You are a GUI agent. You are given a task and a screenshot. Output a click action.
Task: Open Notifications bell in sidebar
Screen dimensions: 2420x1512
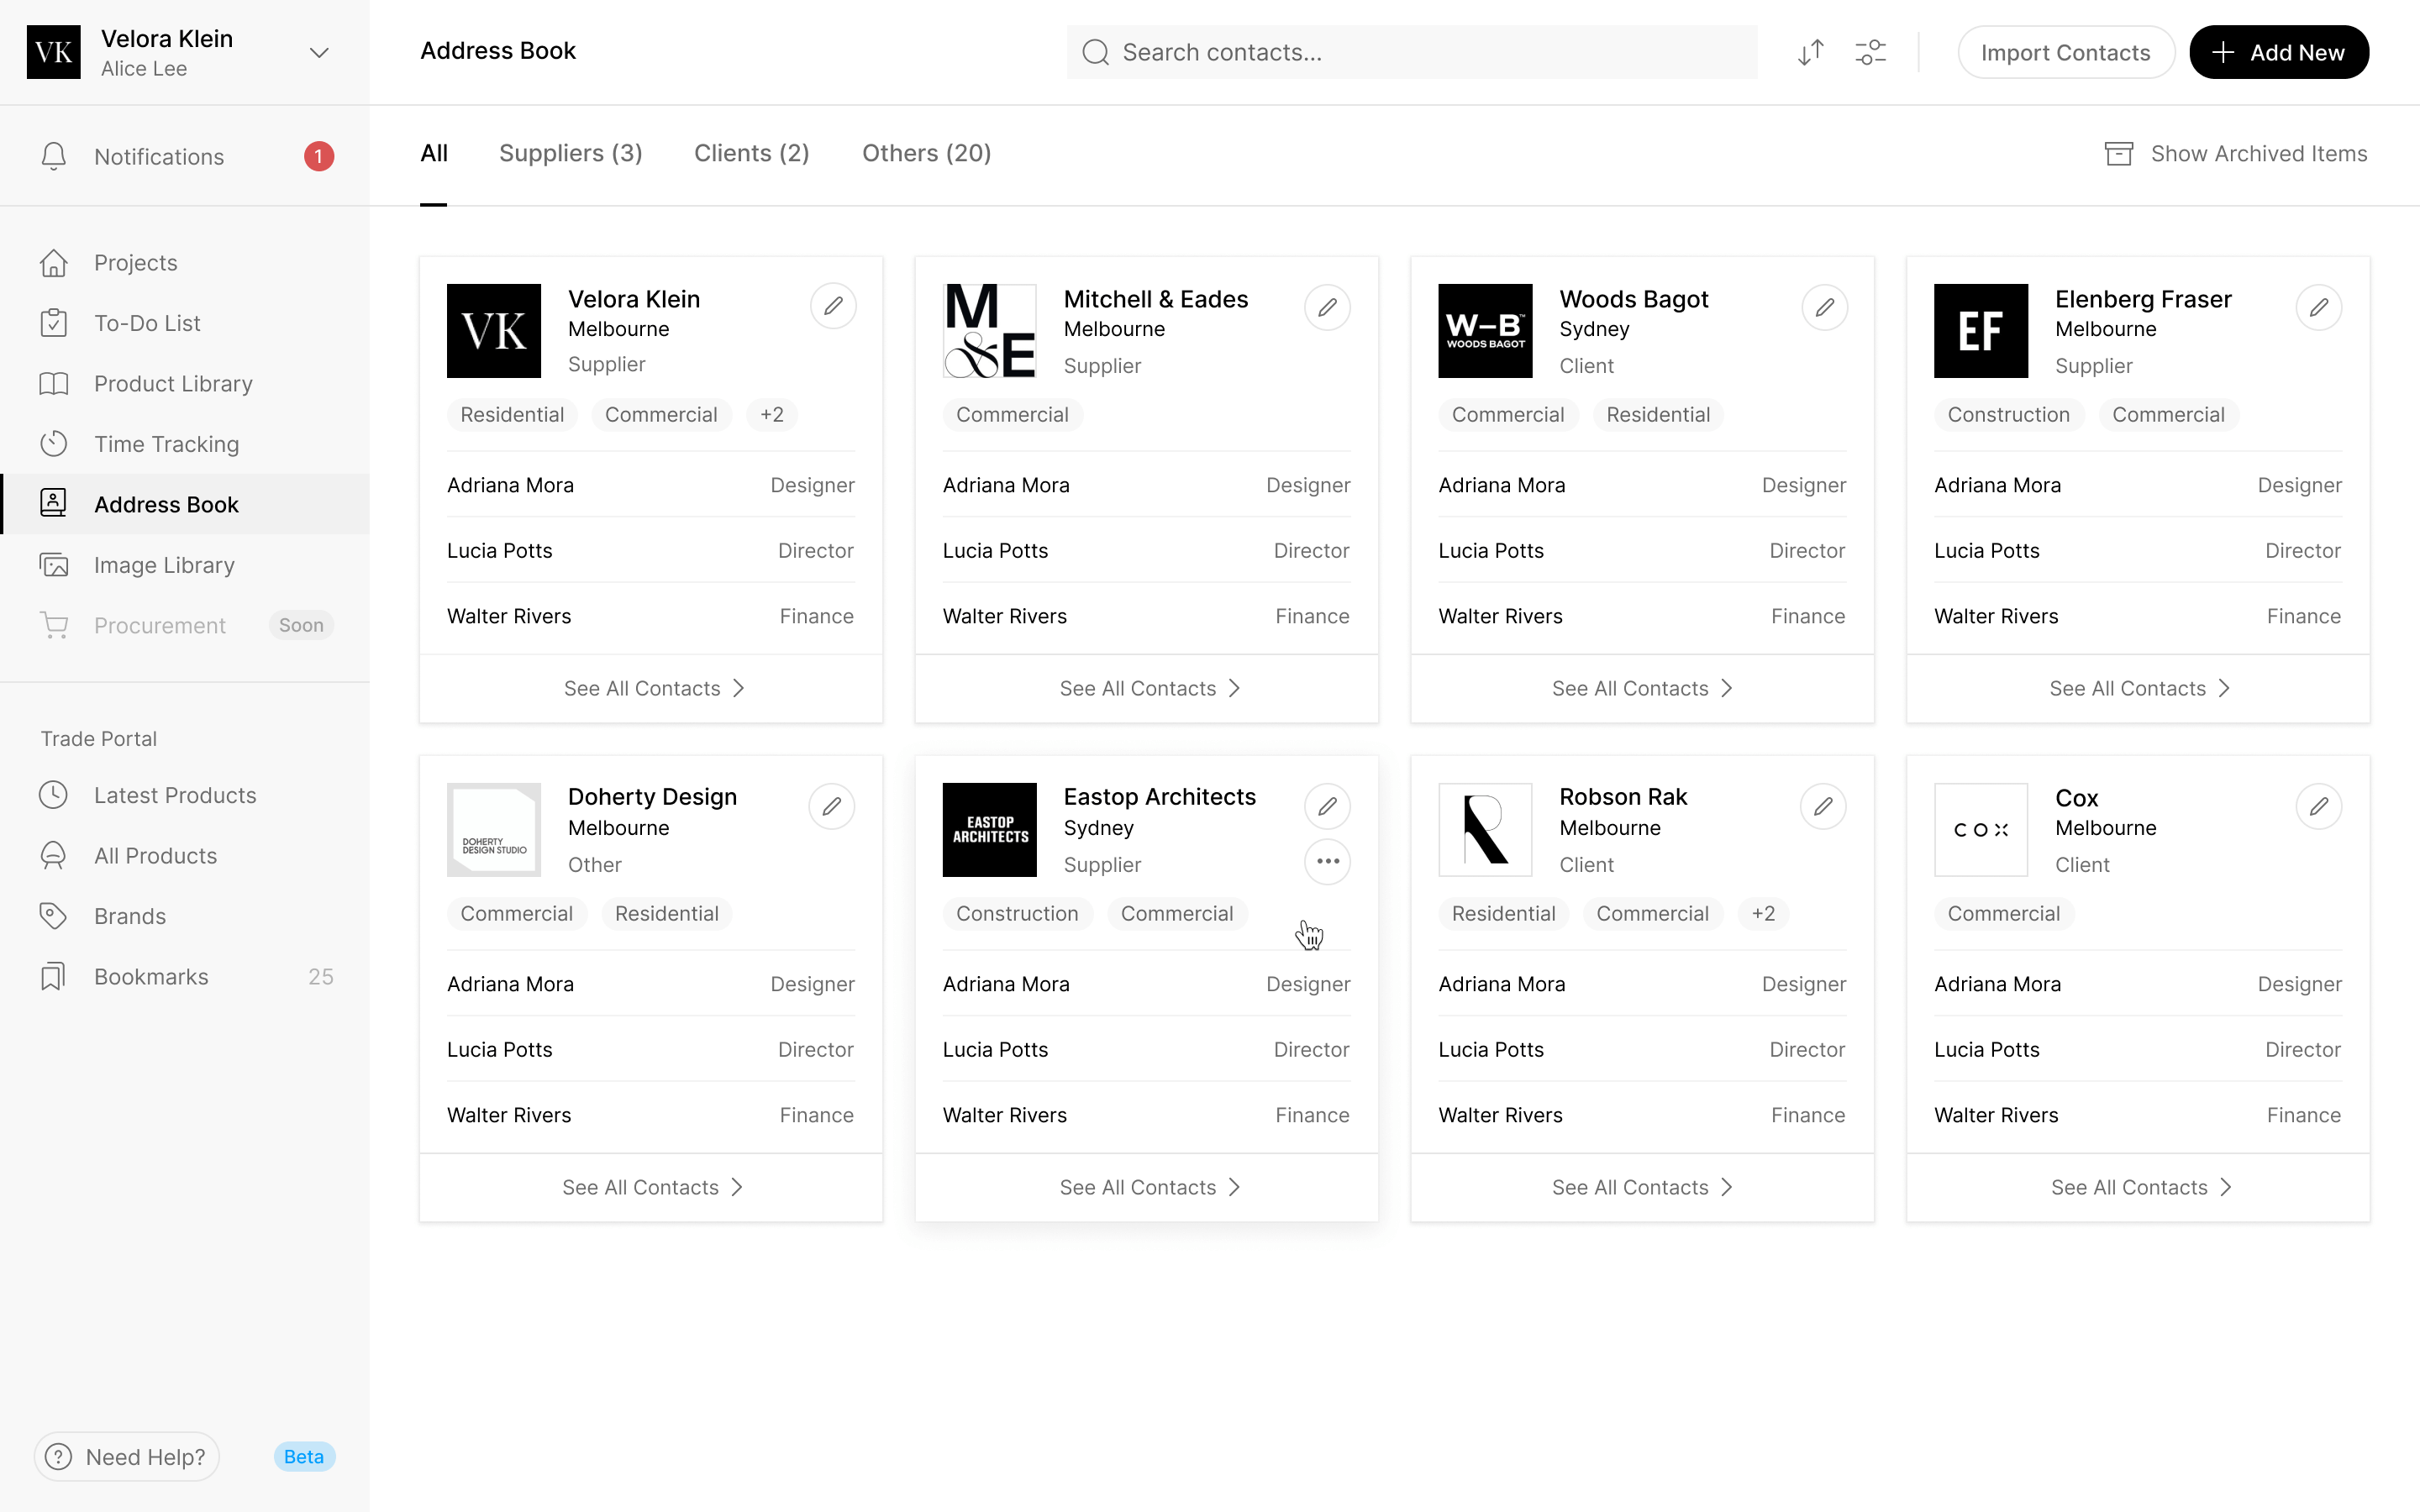(x=54, y=156)
